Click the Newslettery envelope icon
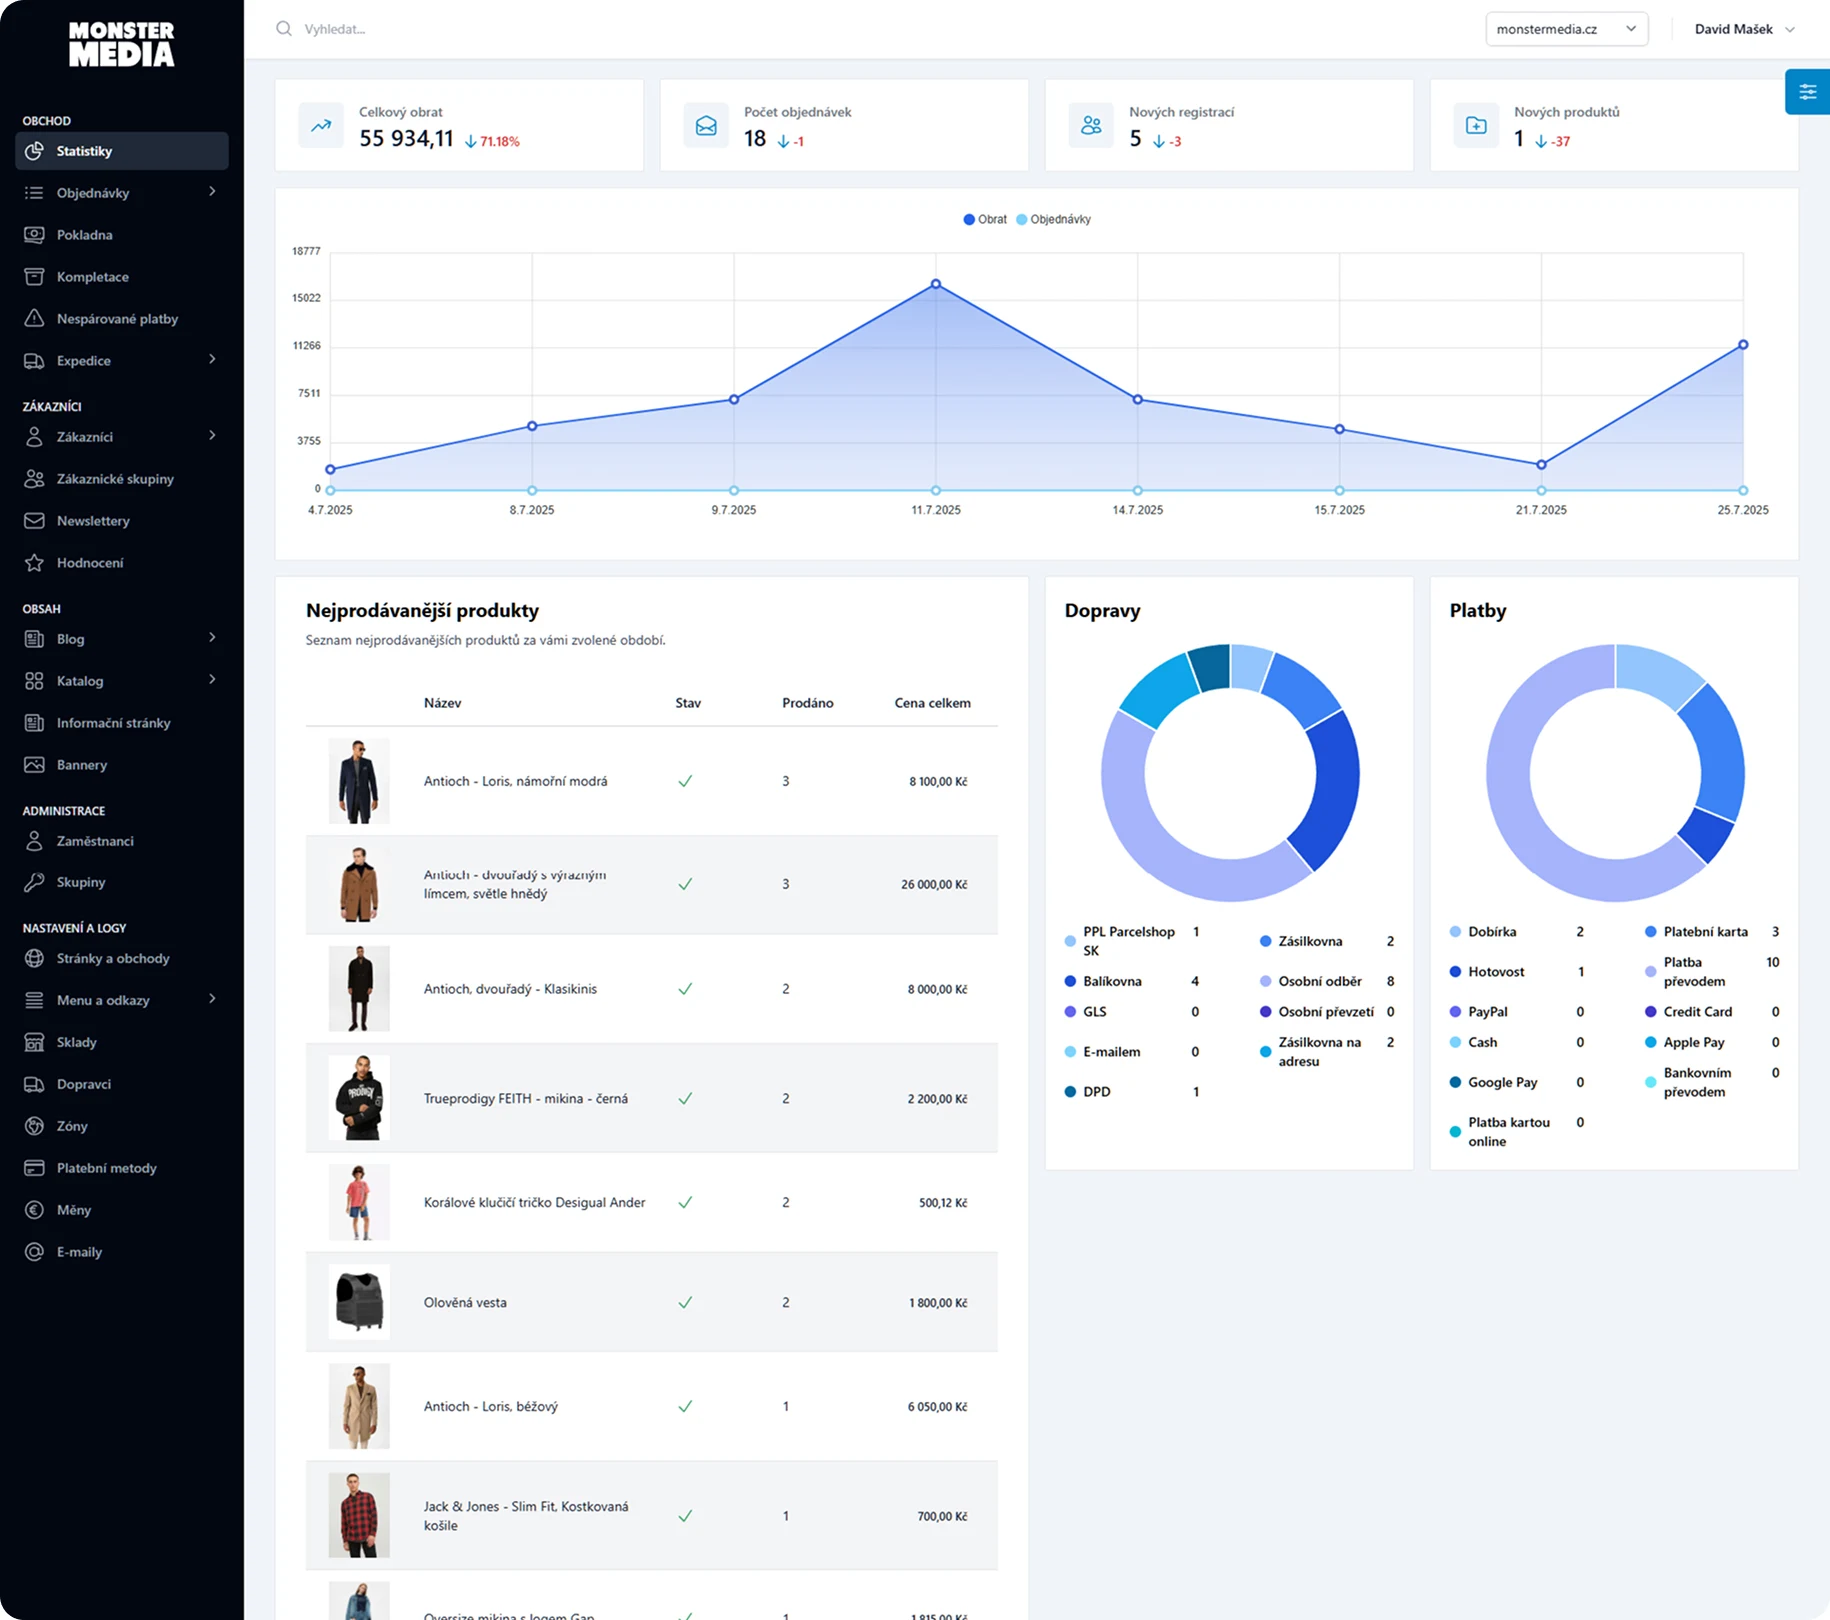1830x1620 pixels. point(34,521)
